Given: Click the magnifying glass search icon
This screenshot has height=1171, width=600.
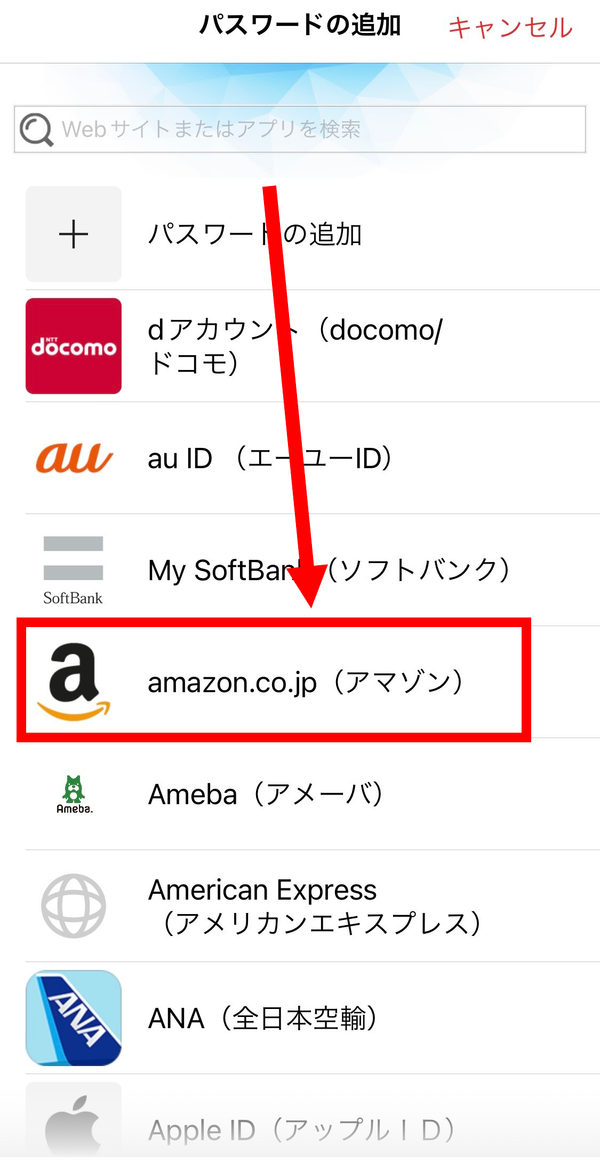Looking at the screenshot, I should 36,131.
